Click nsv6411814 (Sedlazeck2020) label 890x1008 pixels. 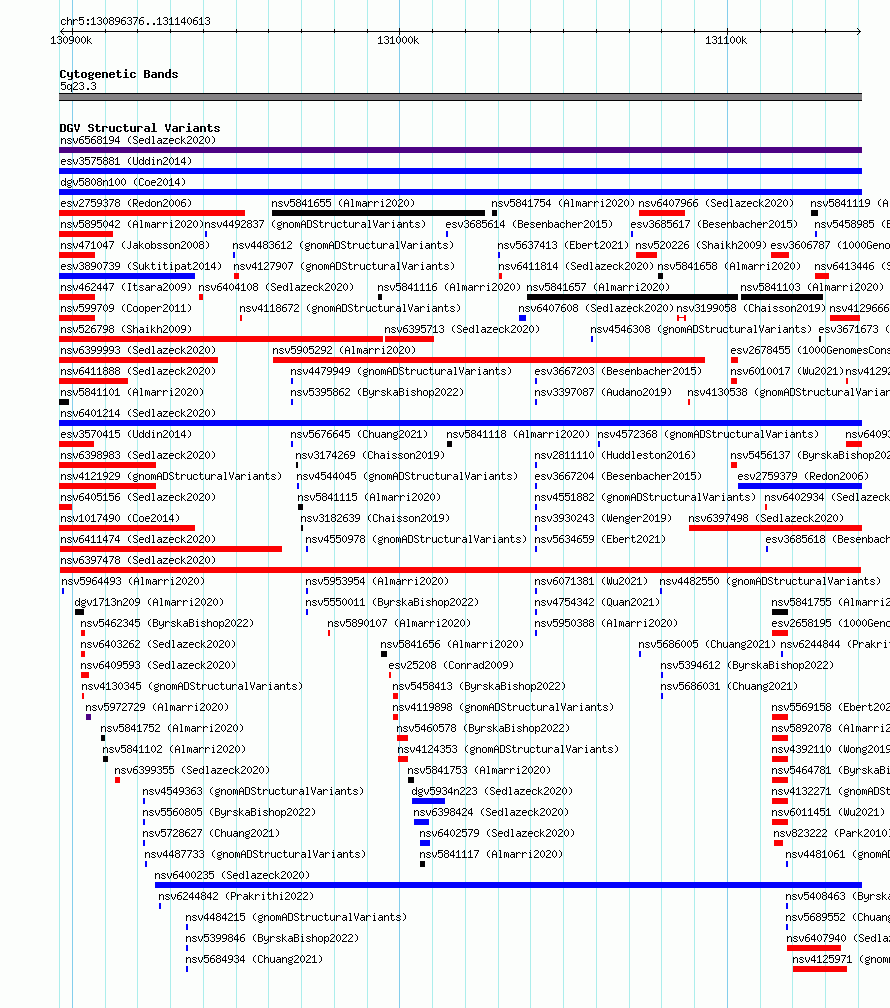(x=576, y=266)
